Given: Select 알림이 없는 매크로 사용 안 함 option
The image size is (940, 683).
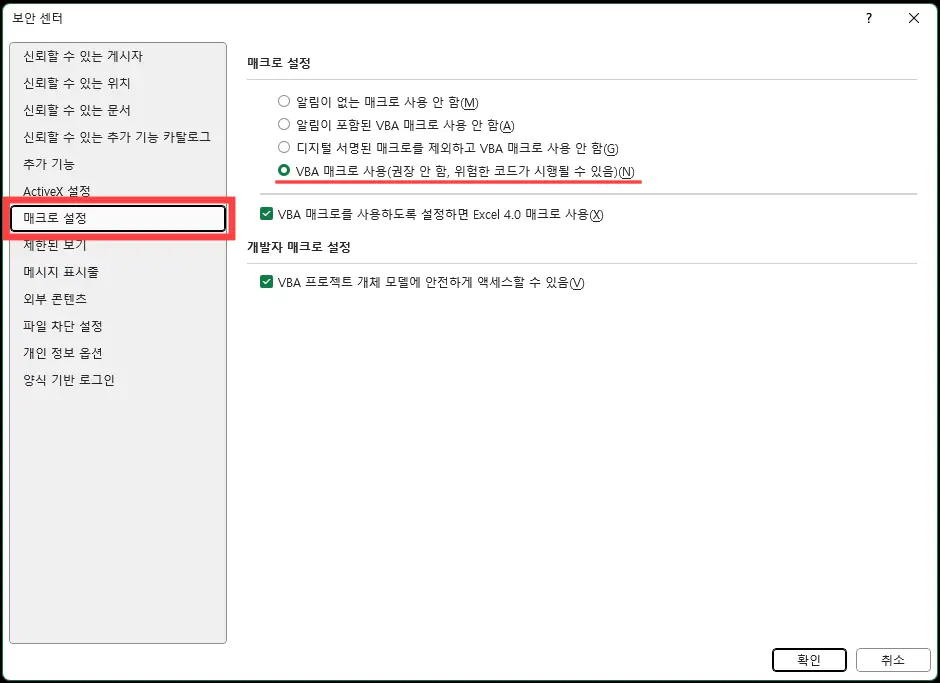Looking at the screenshot, I should pyautogui.click(x=283, y=100).
